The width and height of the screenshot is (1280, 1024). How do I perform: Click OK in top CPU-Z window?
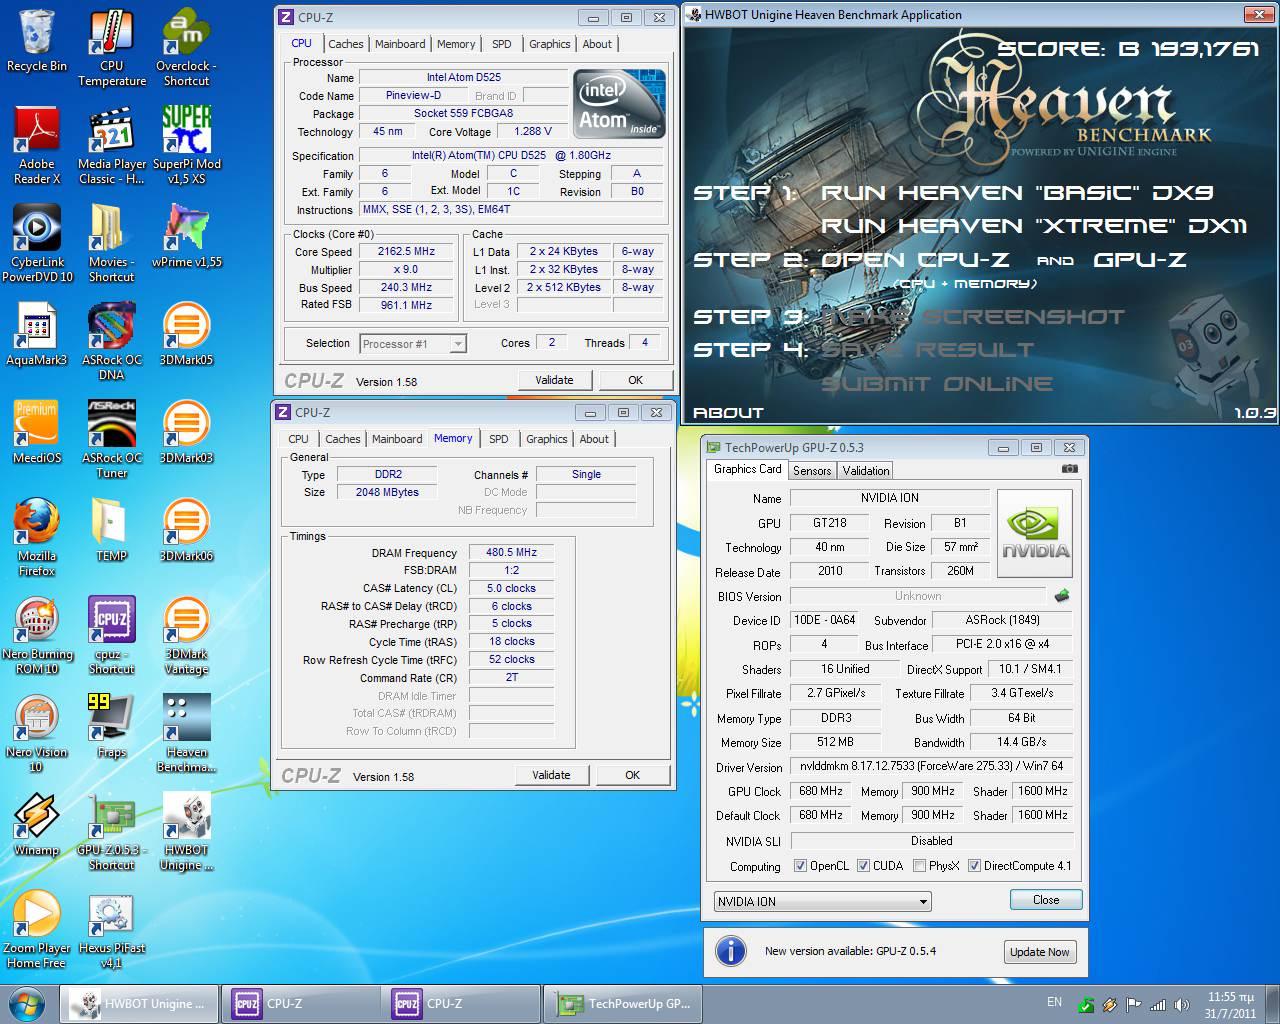point(635,380)
